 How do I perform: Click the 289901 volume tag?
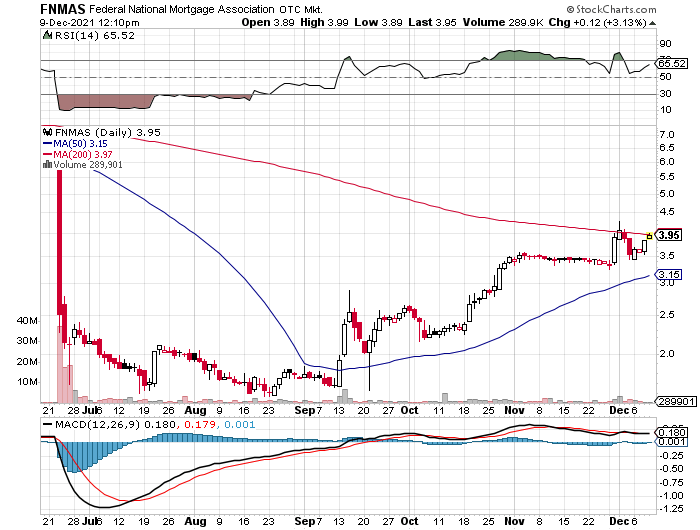point(676,401)
